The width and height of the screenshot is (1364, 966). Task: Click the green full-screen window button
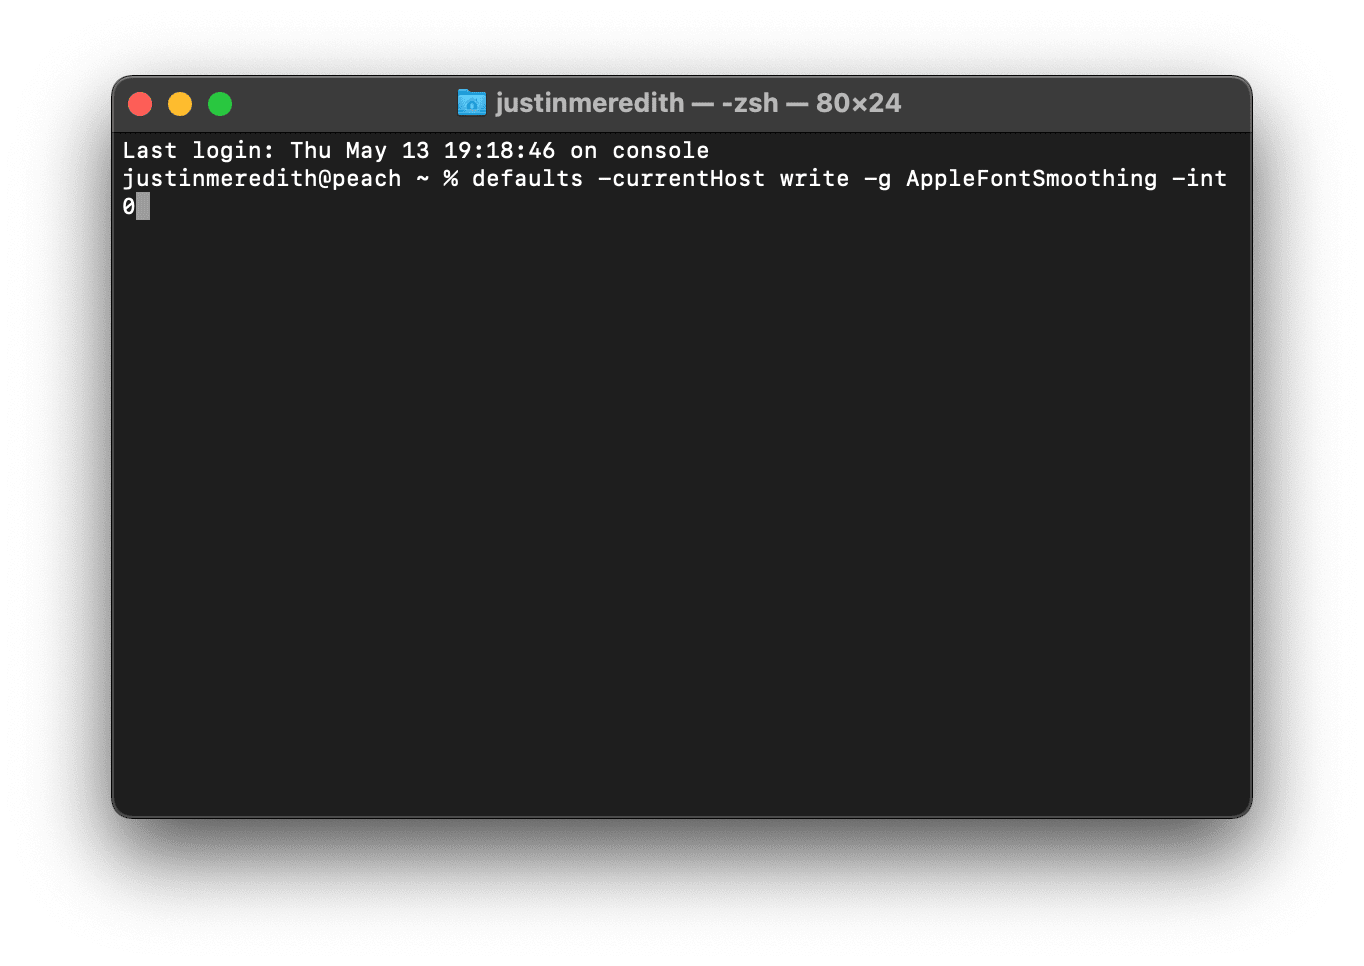[219, 103]
